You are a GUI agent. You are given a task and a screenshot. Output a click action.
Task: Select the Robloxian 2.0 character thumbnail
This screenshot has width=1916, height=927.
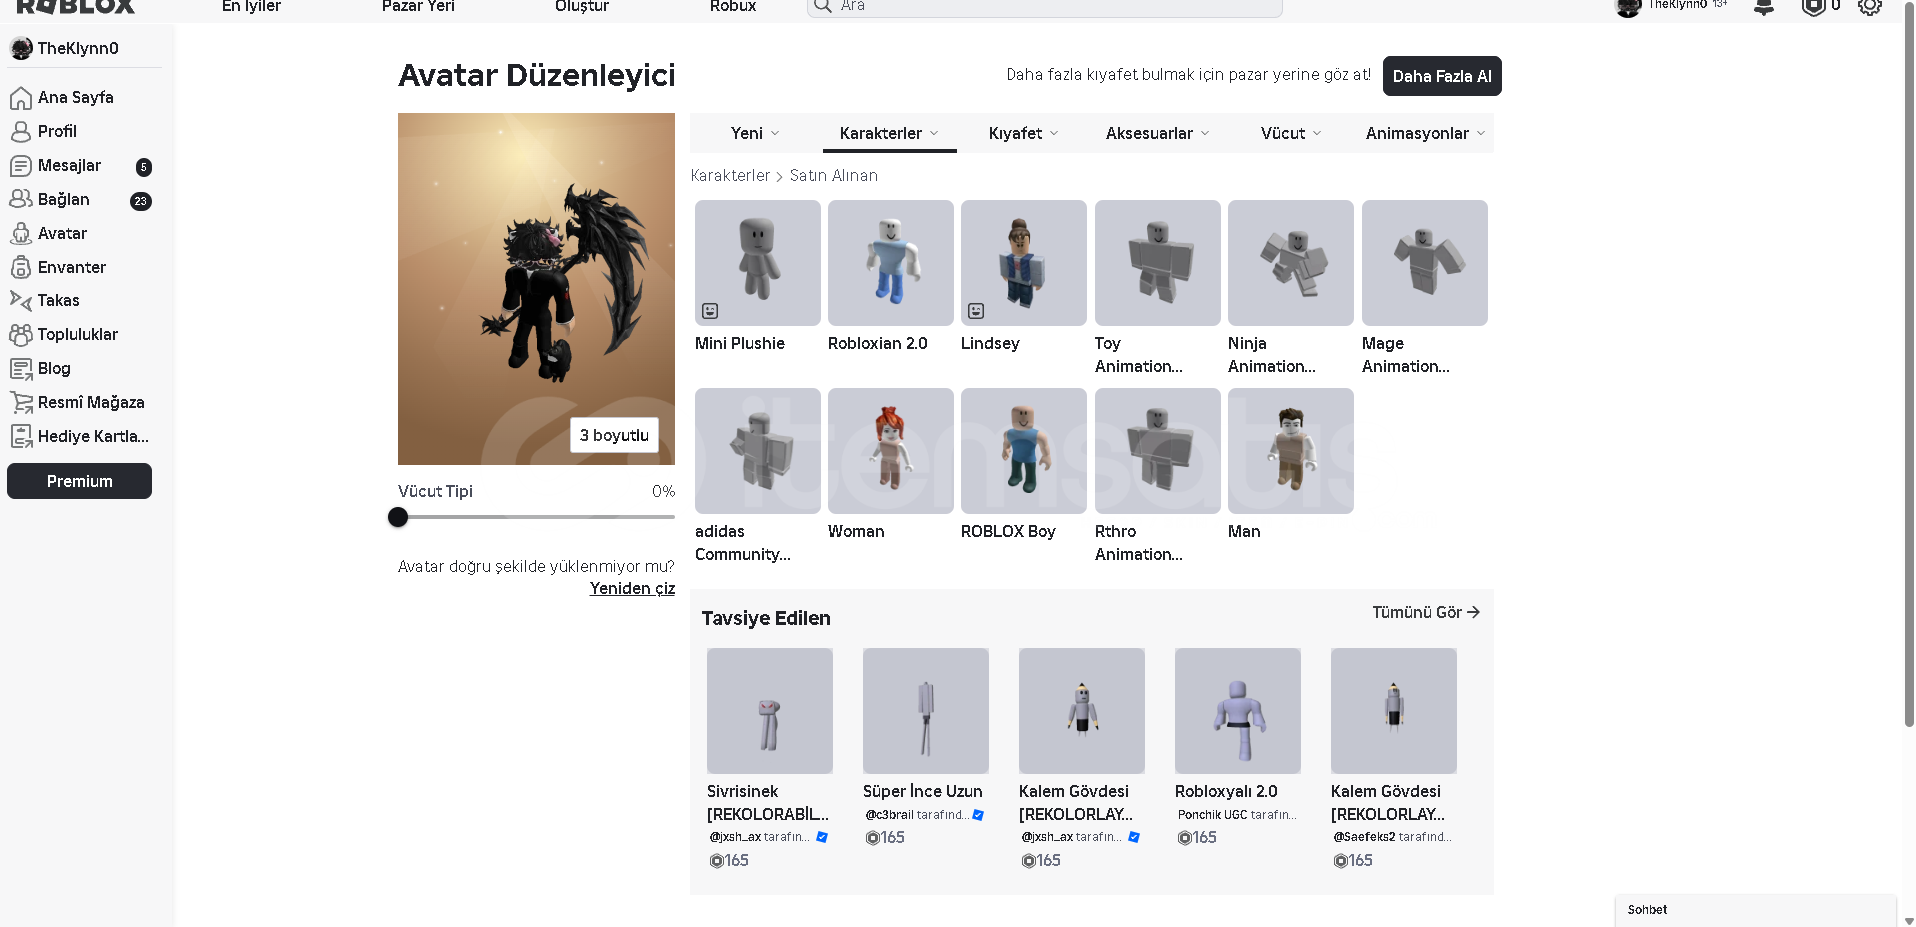tap(890, 263)
